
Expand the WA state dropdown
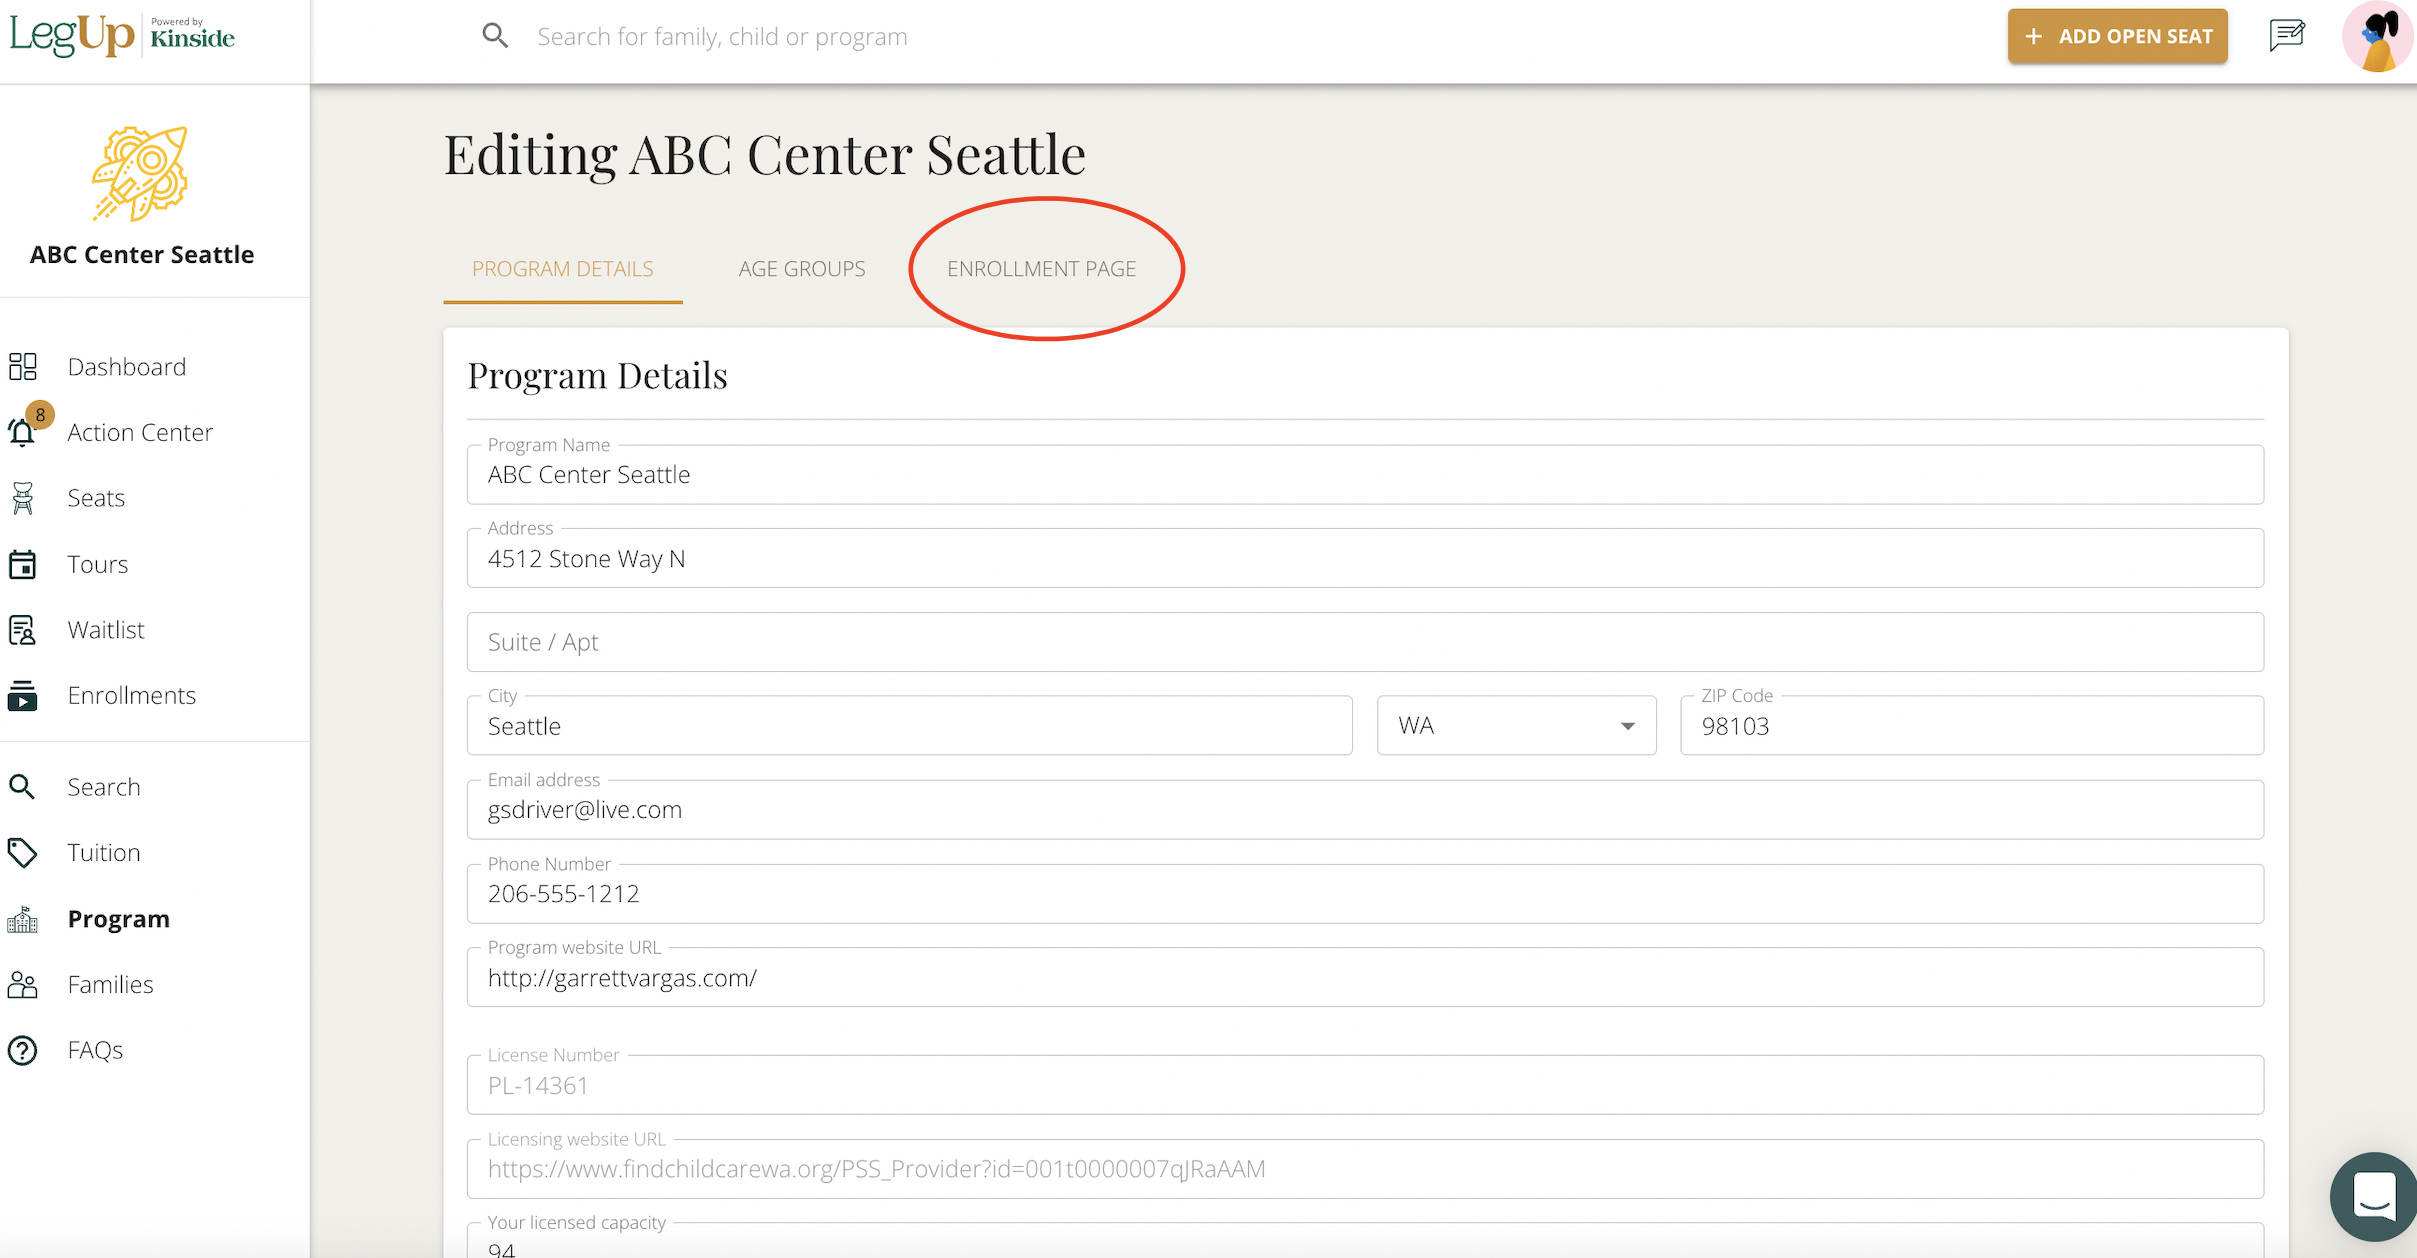[1517, 725]
